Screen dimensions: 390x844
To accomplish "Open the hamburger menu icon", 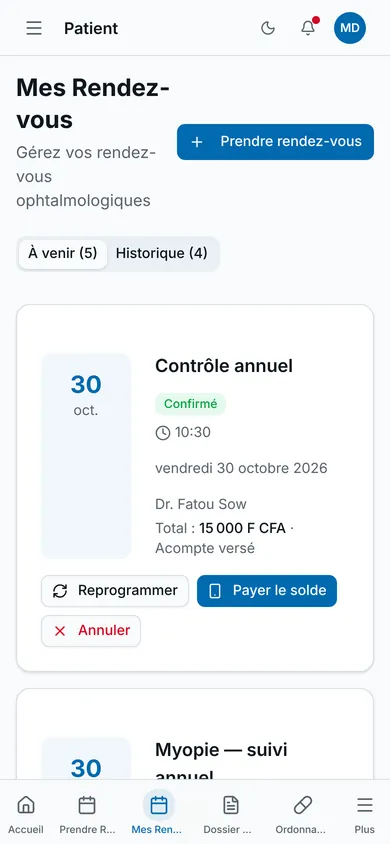I will tap(34, 28).
